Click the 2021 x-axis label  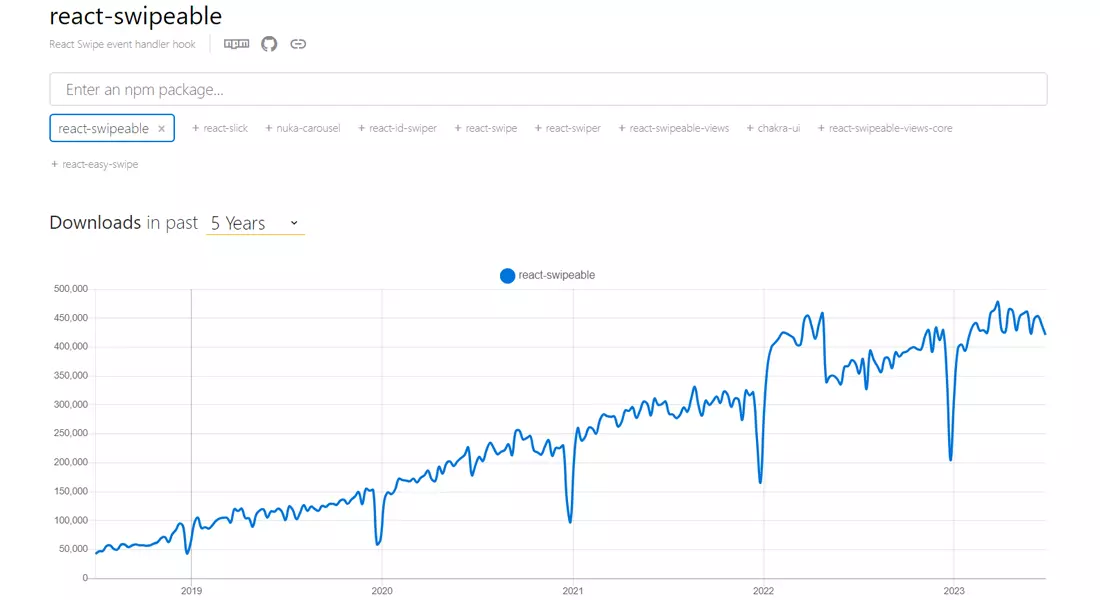click(572, 591)
